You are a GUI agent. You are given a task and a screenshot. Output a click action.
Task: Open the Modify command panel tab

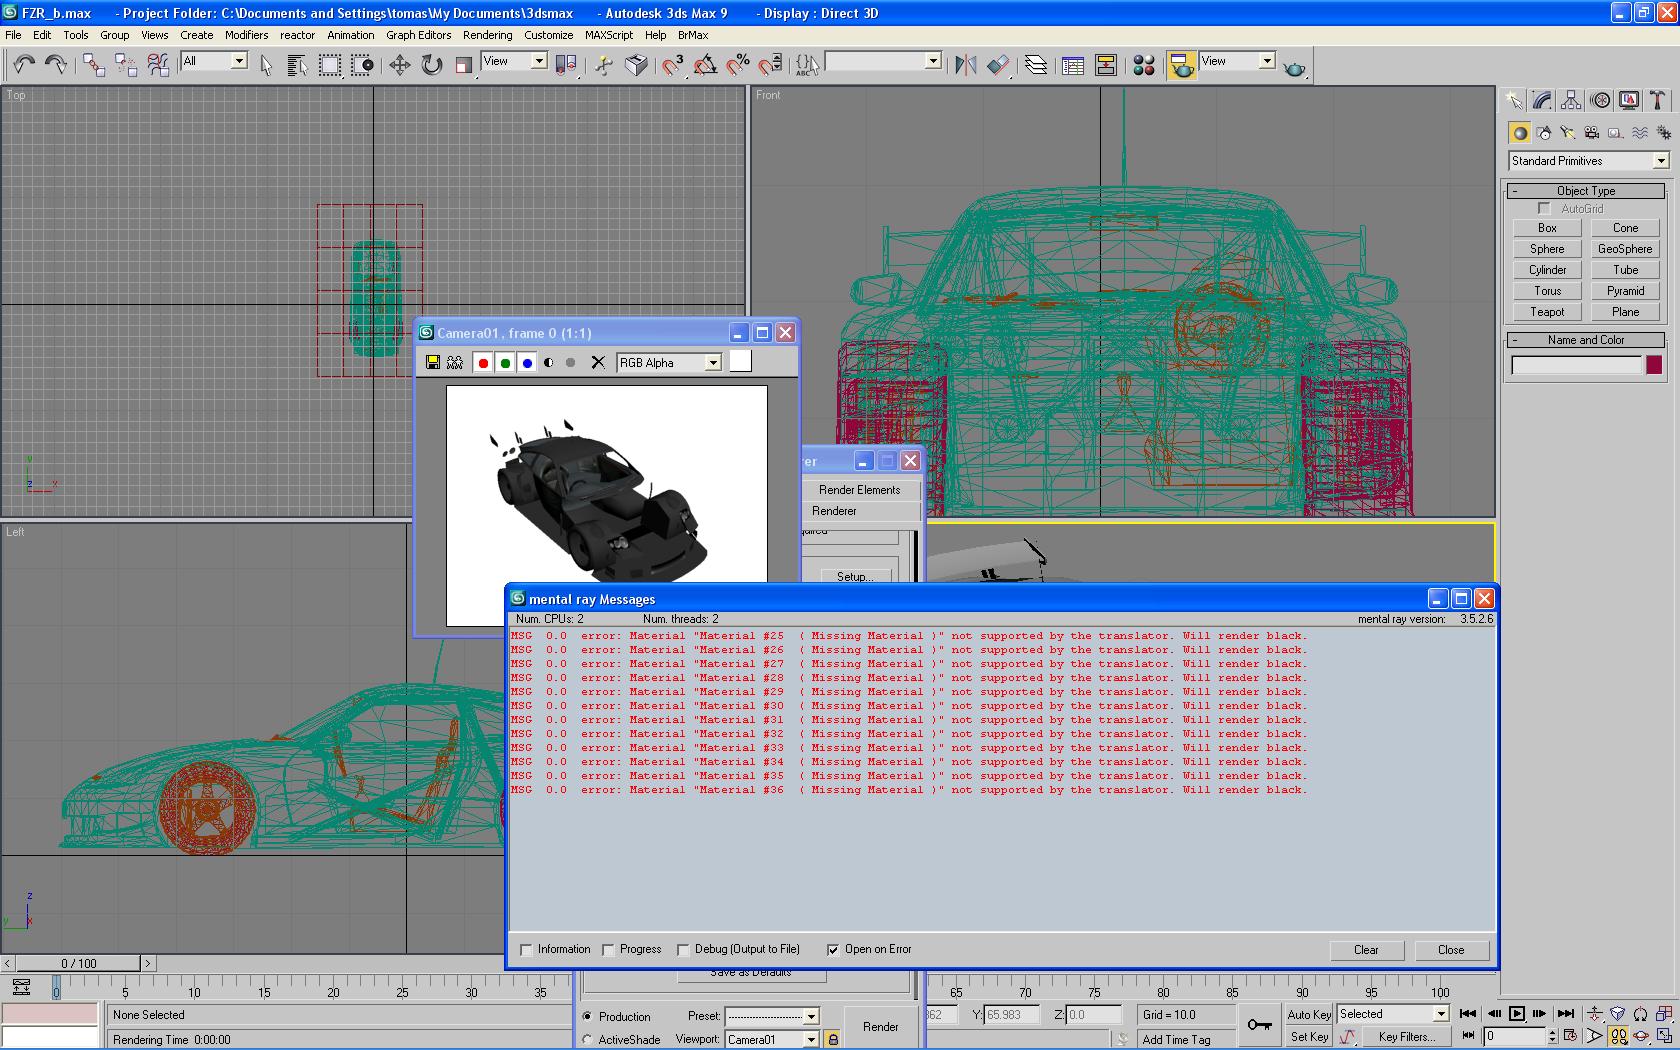[1542, 101]
